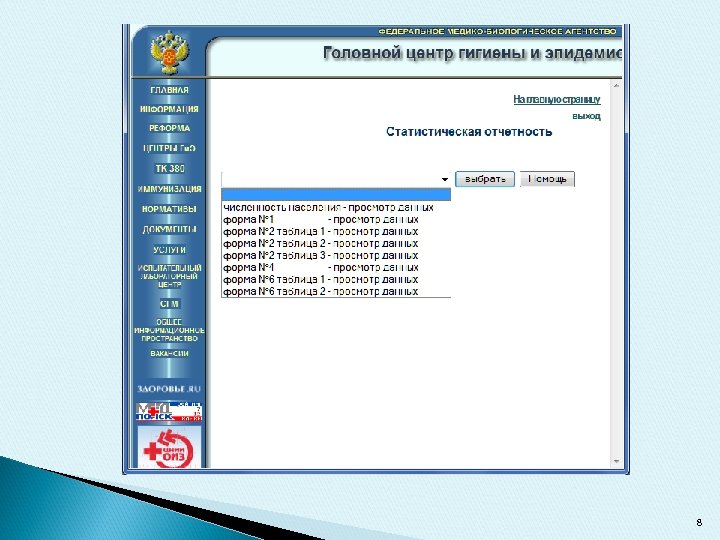Choose 'численность населения - просмотр данных' option
Image resolution: width=720 pixels, height=540 pixels.
click(336, 207)
